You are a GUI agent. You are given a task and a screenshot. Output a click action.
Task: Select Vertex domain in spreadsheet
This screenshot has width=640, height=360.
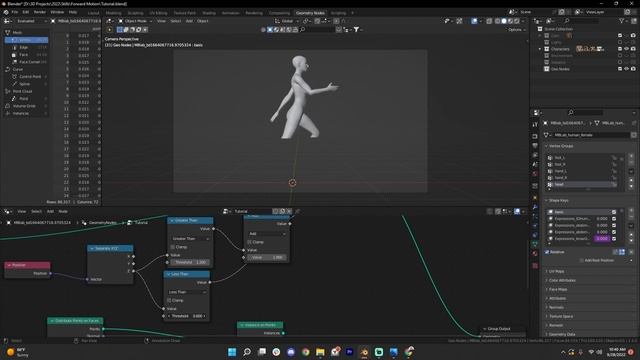[27, 40]
